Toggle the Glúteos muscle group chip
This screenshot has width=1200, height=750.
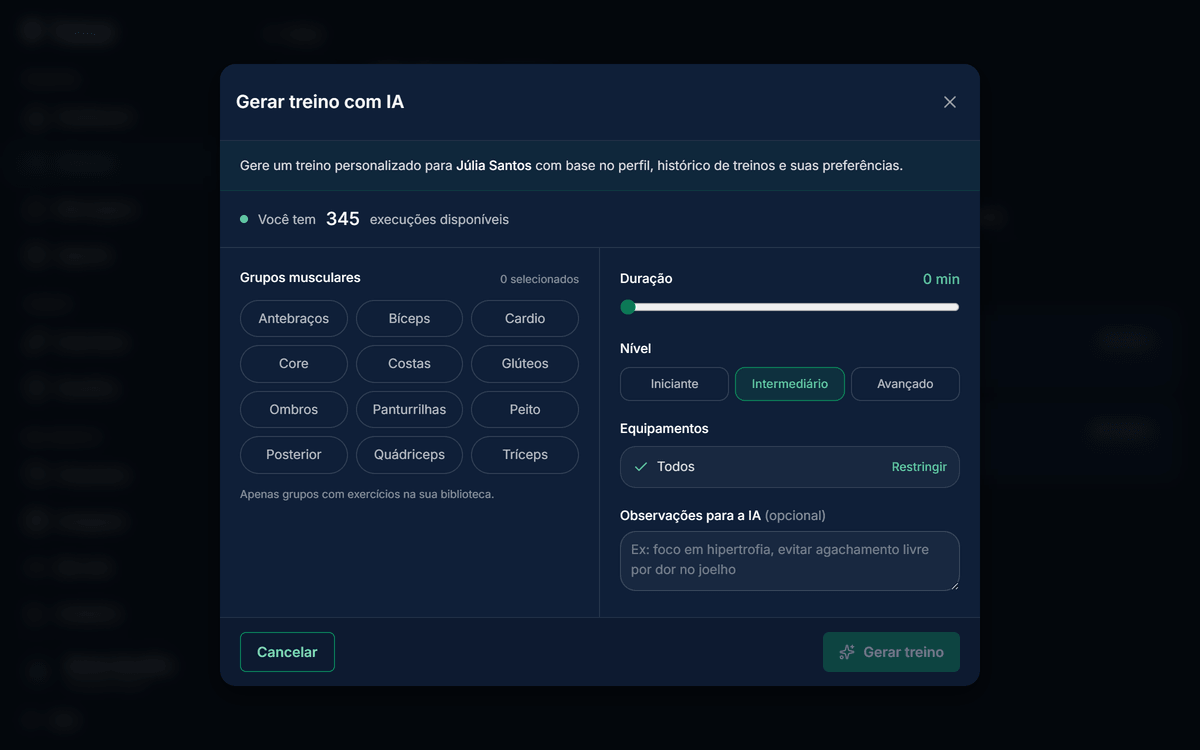pos(525,364)
